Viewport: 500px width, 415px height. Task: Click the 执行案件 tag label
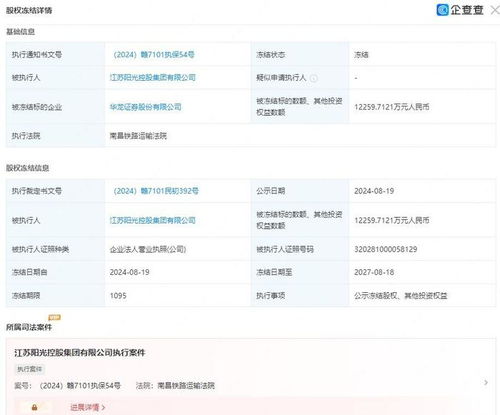tap(30, 369)
